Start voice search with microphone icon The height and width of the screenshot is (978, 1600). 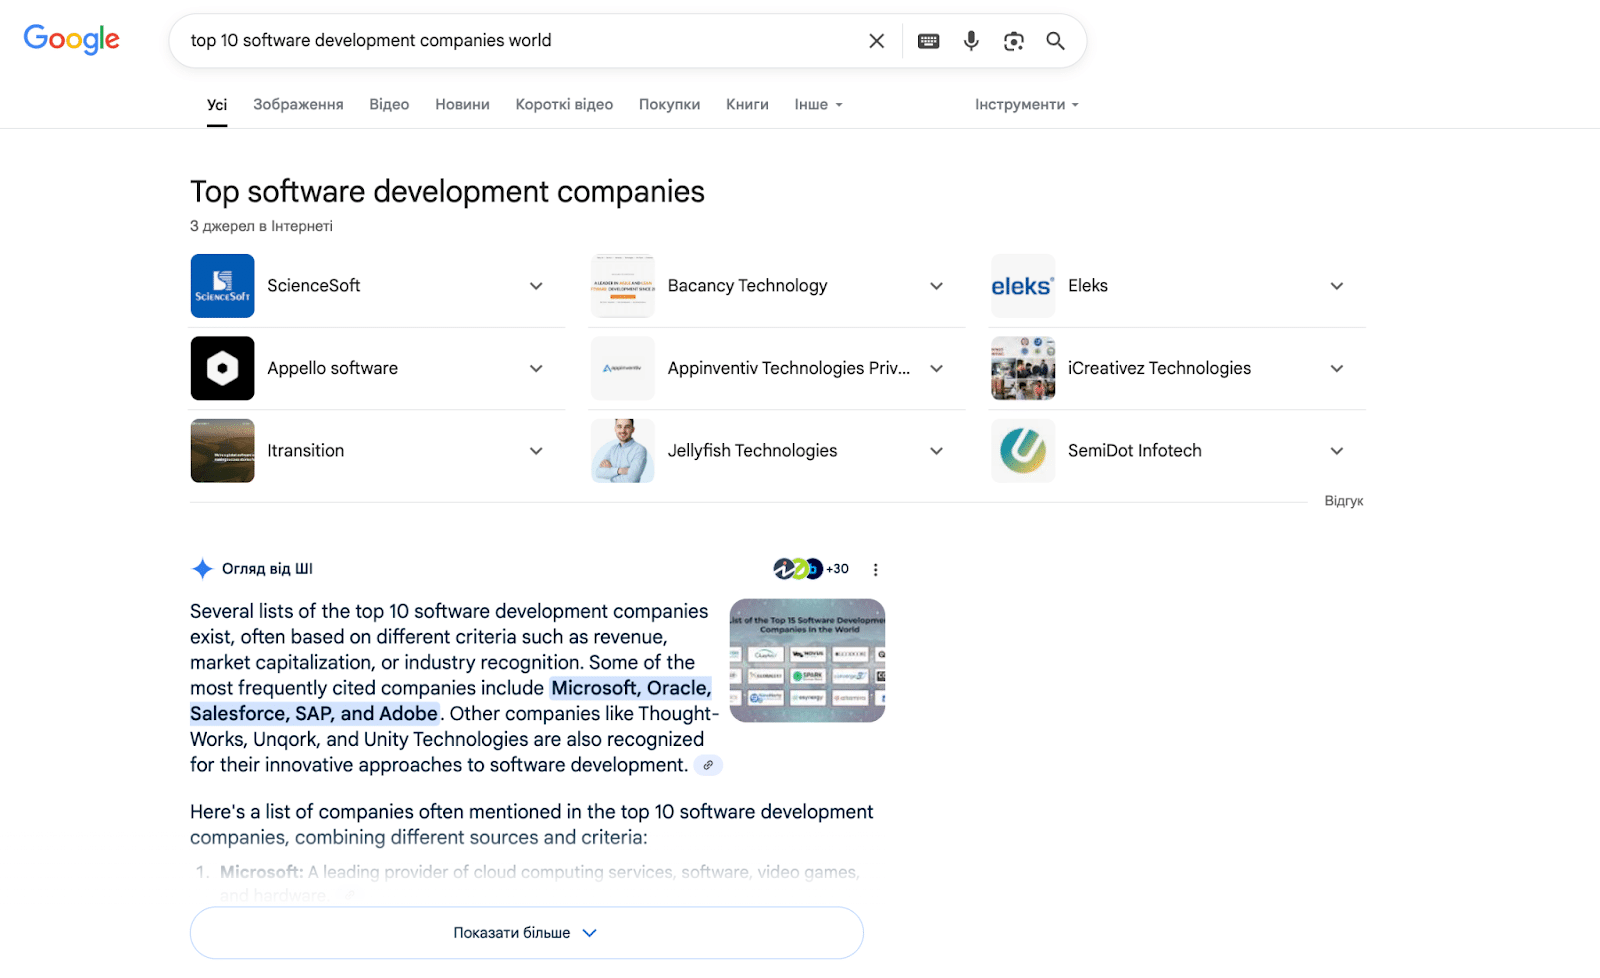[x=971, y=41]
